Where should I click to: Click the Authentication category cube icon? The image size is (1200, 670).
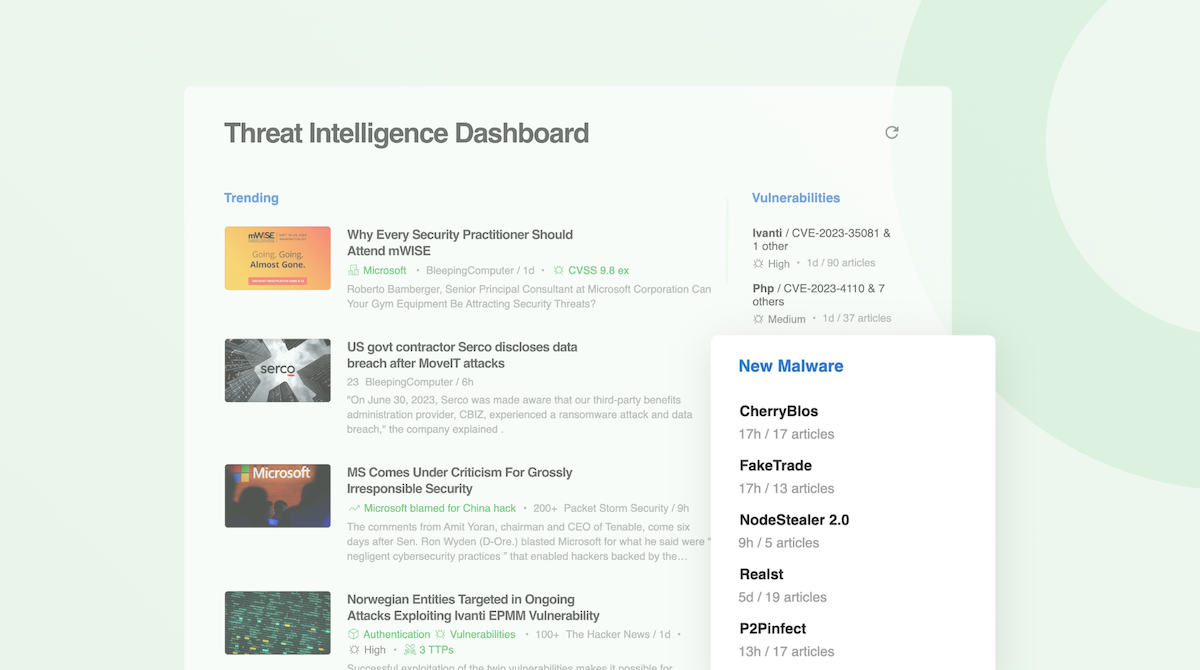354,633
